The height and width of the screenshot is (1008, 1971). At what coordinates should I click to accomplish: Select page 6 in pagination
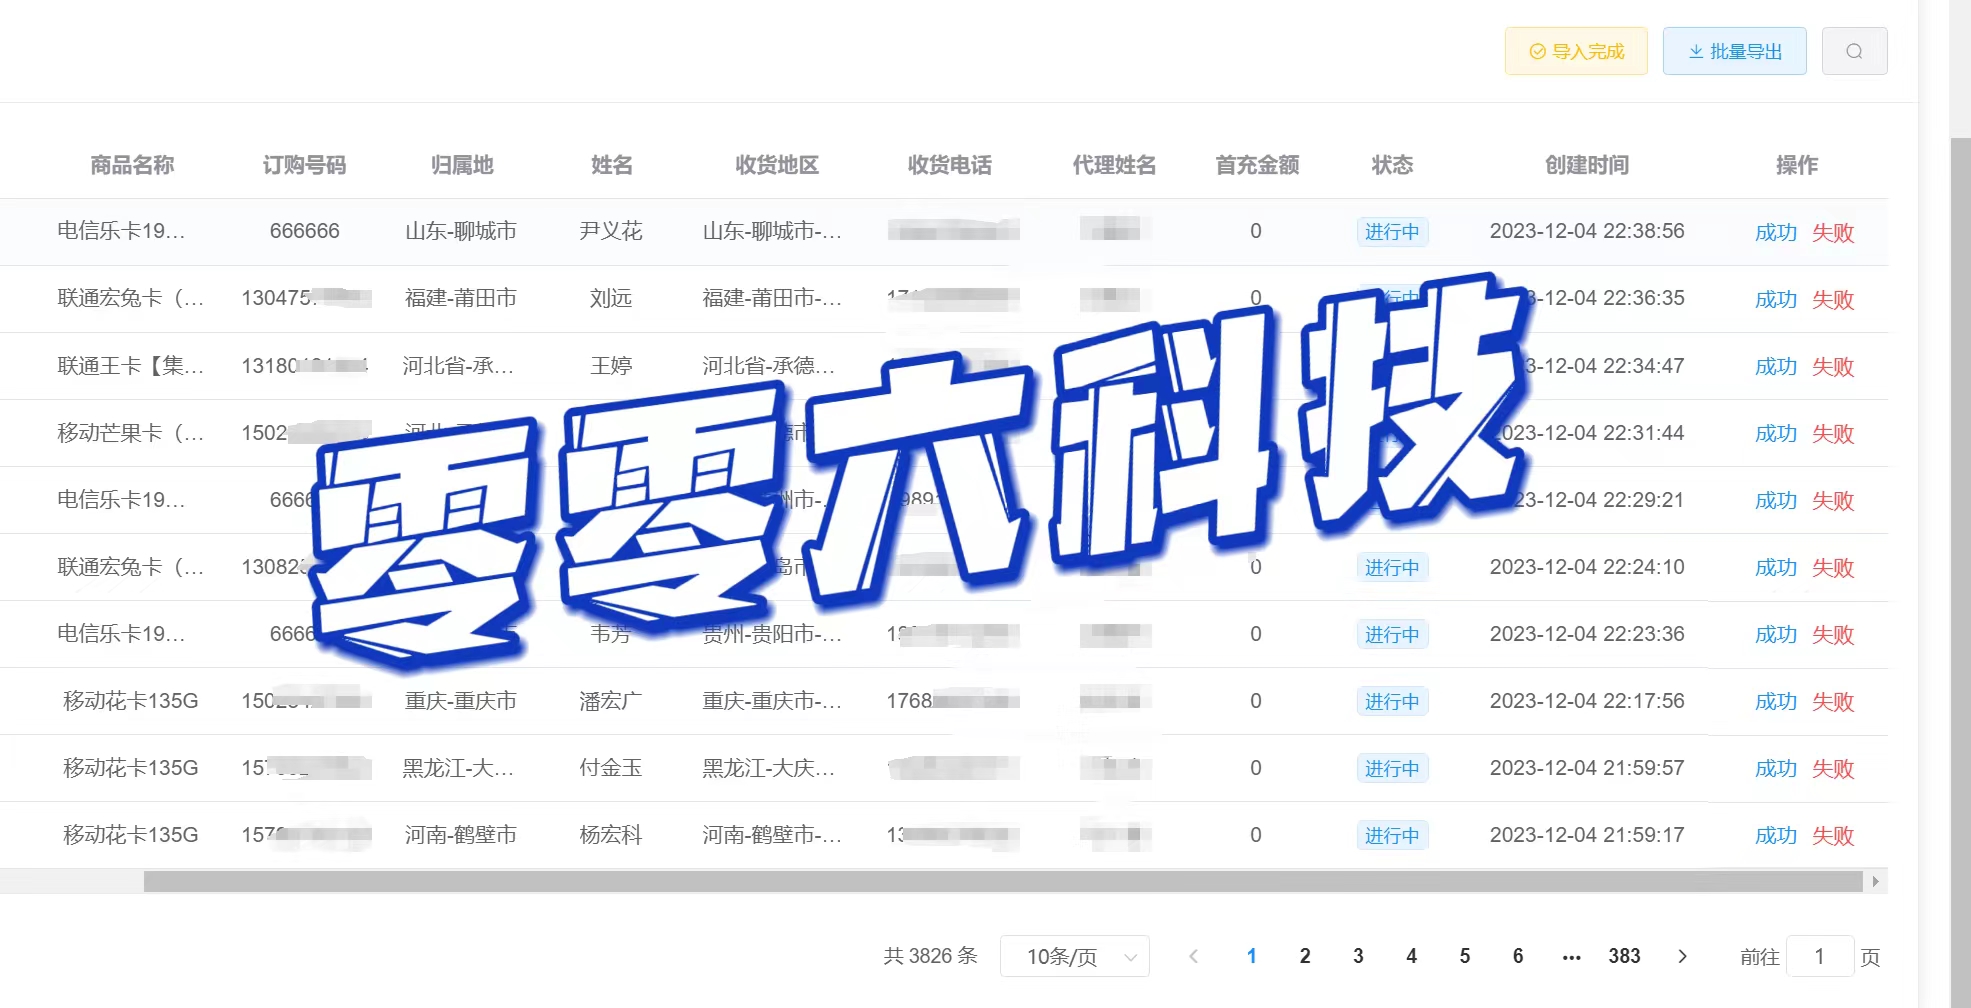1518,956
